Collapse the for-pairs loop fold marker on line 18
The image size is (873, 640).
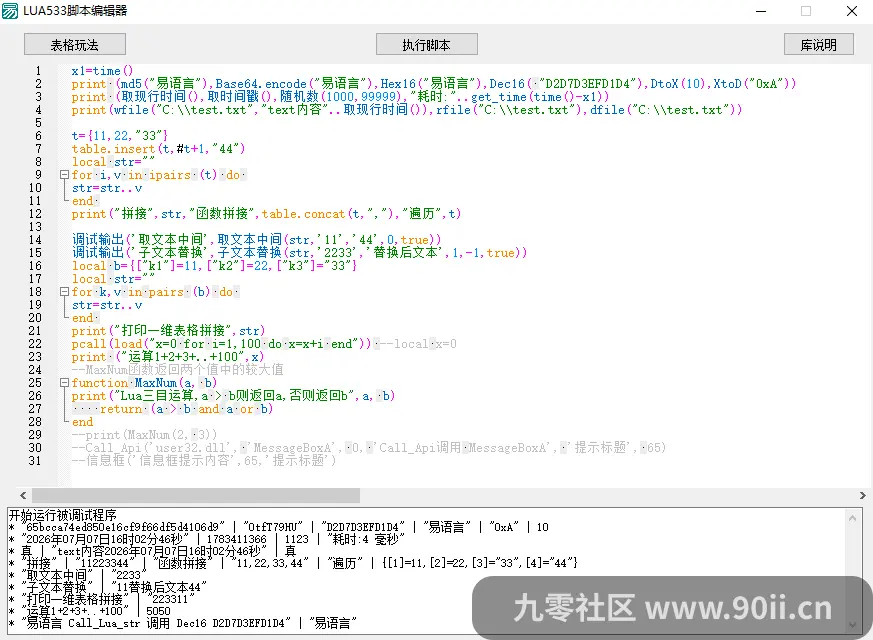point(64,292)
